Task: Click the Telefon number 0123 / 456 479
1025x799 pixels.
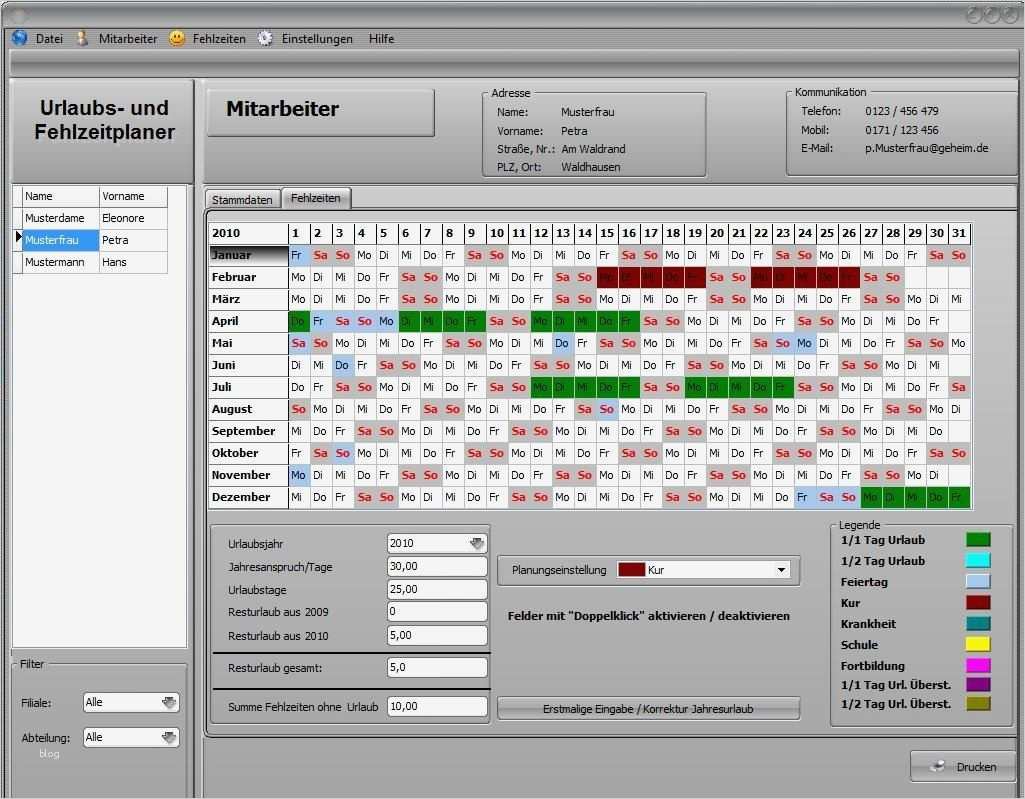Action: tap(901, 111)
